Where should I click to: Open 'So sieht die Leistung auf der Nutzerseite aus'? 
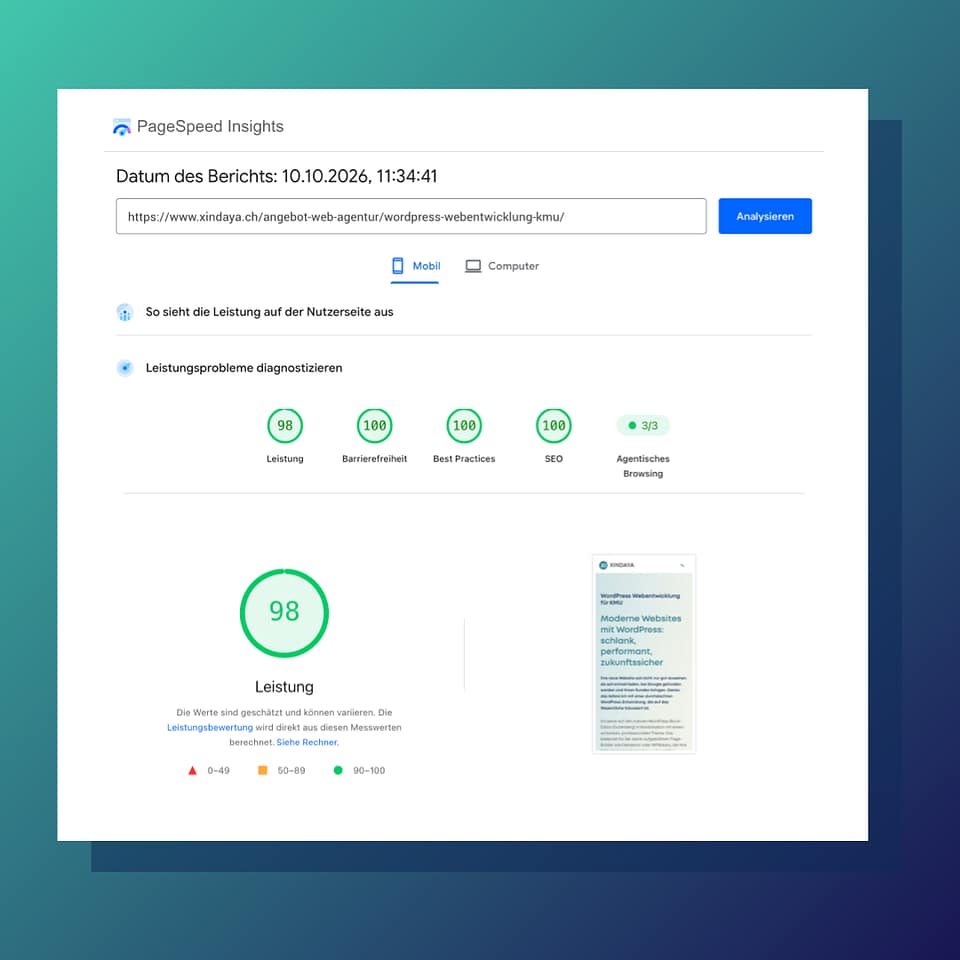269,312
